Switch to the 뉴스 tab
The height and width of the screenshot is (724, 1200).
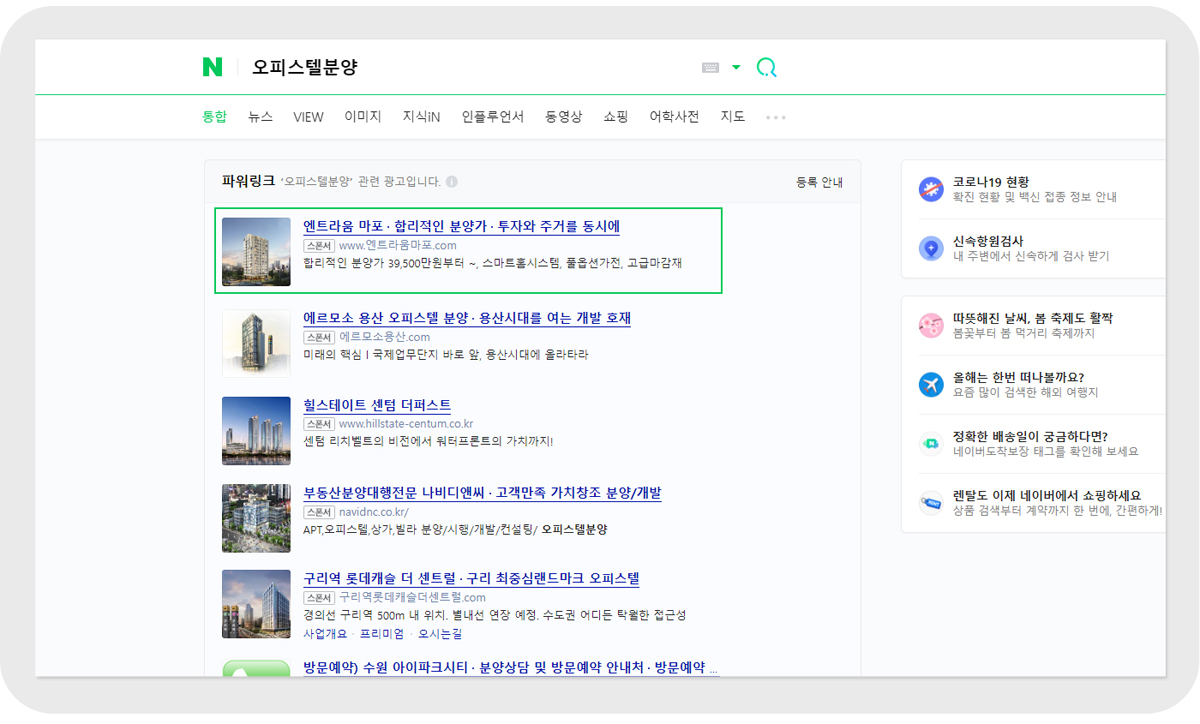point(260,117)
